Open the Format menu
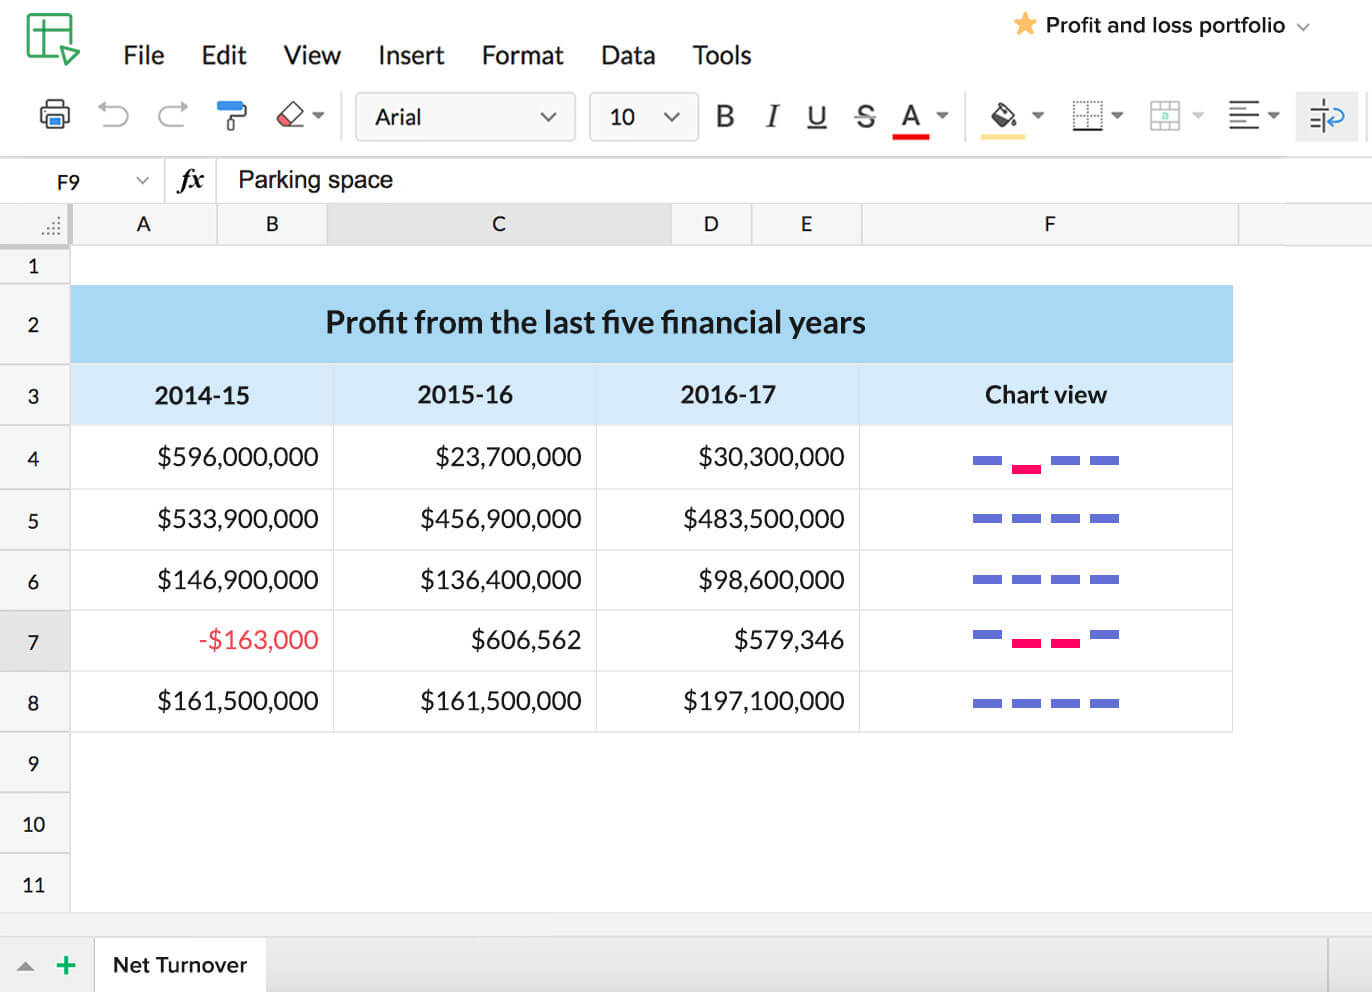Viewport: 1372px width, 992px height. click(522, 56)
